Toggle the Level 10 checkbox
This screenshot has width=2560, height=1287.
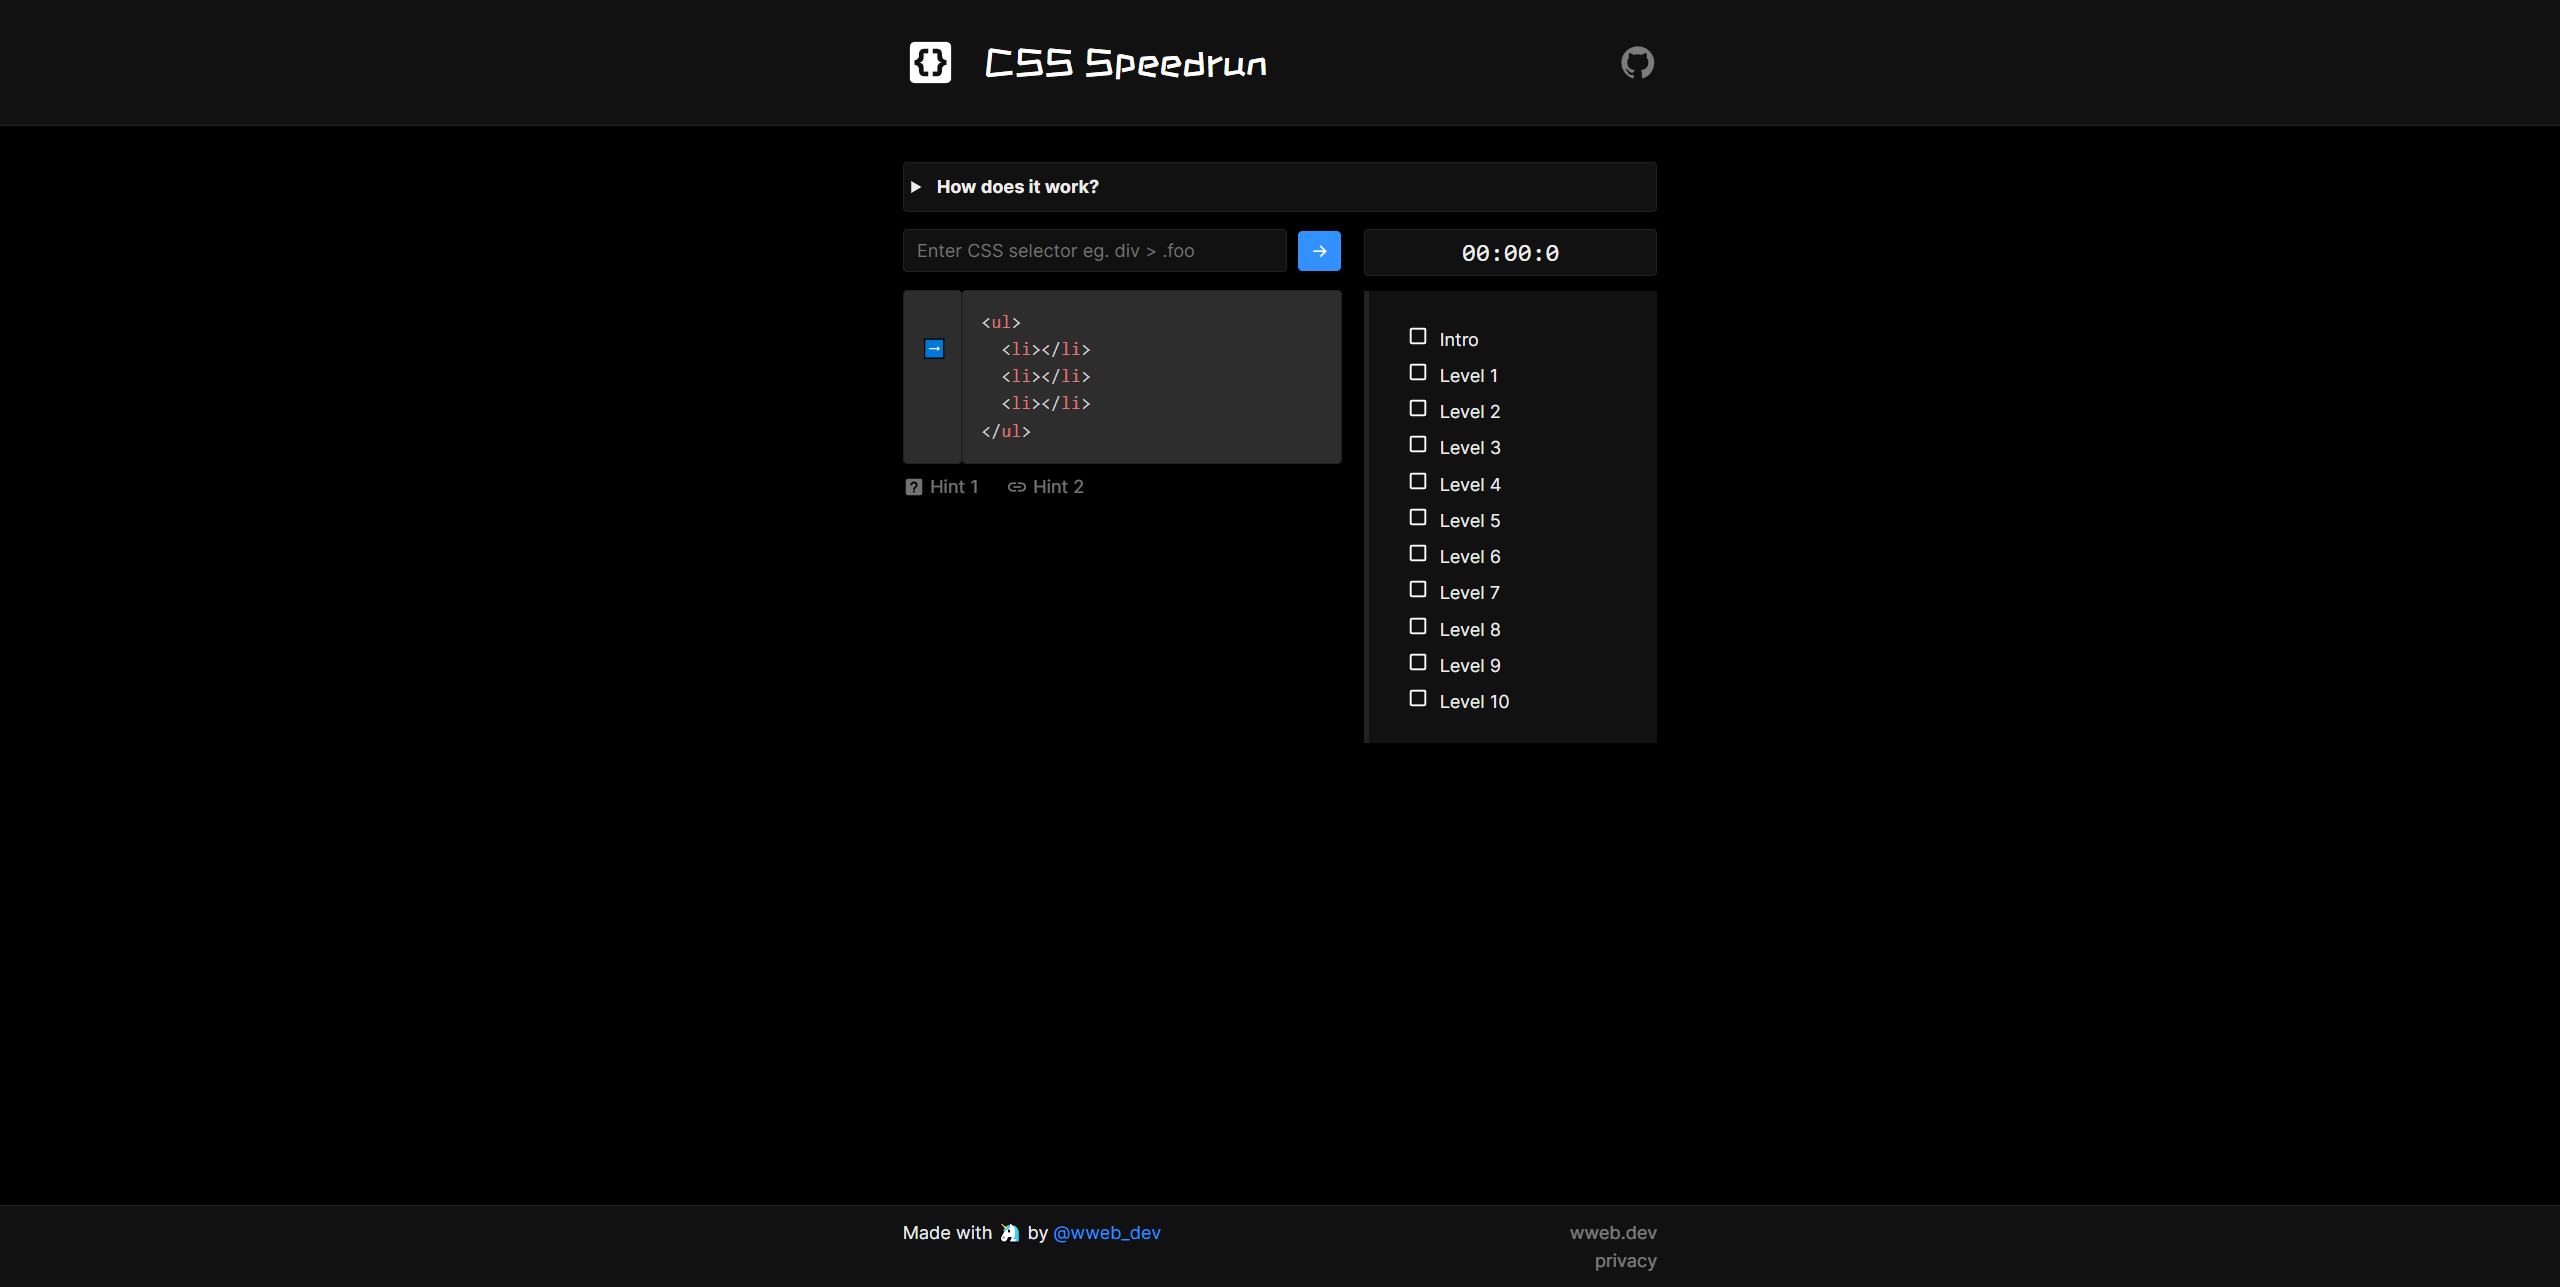(1418, 698)
